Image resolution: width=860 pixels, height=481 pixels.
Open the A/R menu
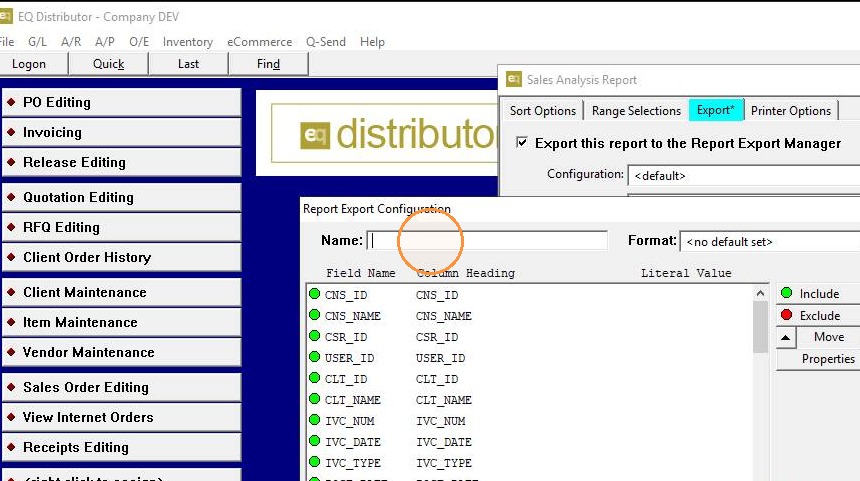71,42
